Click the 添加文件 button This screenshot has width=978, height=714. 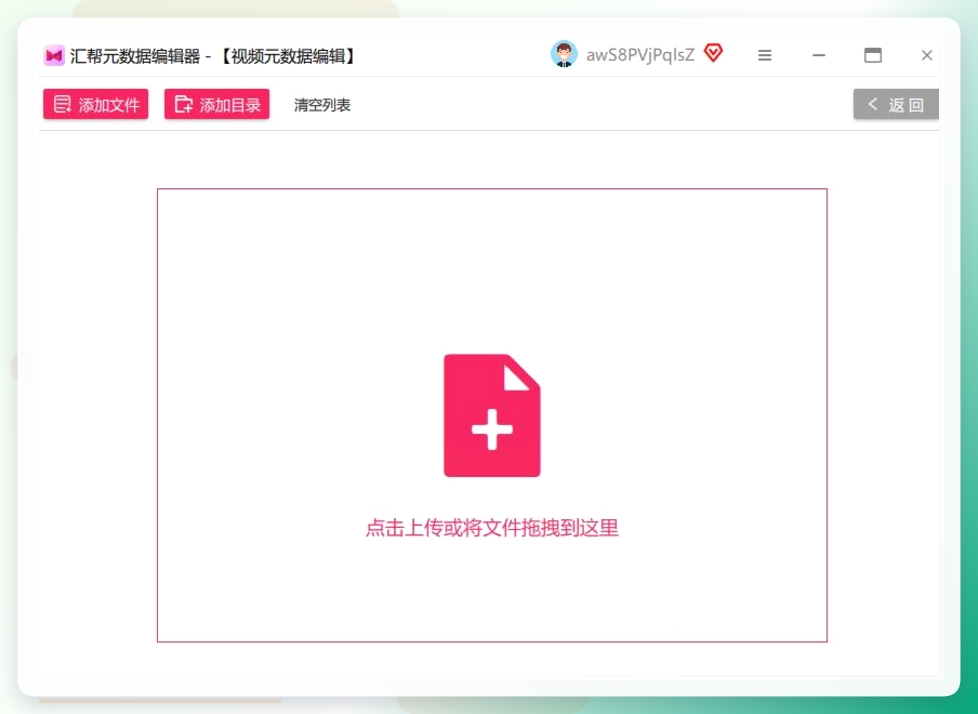coord(95,104)
